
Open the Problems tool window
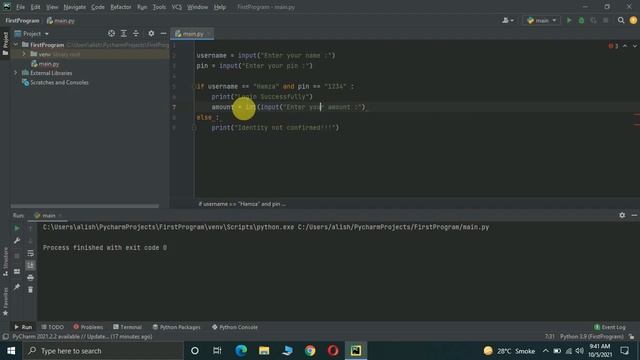88,327
